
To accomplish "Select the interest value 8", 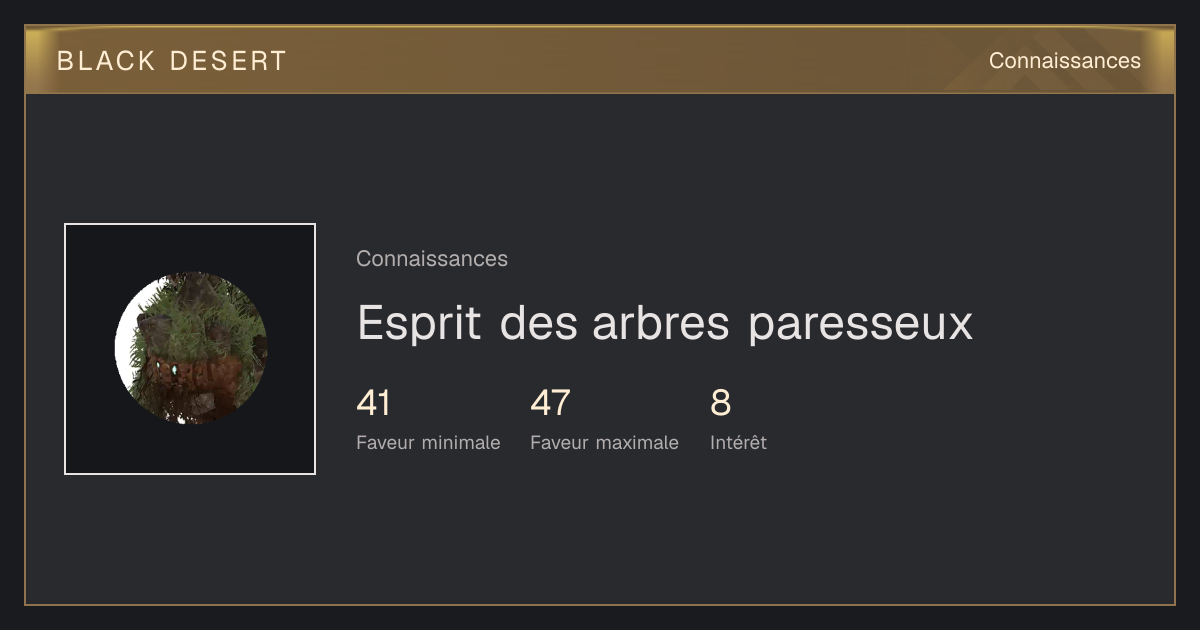I will click(721, 404).
